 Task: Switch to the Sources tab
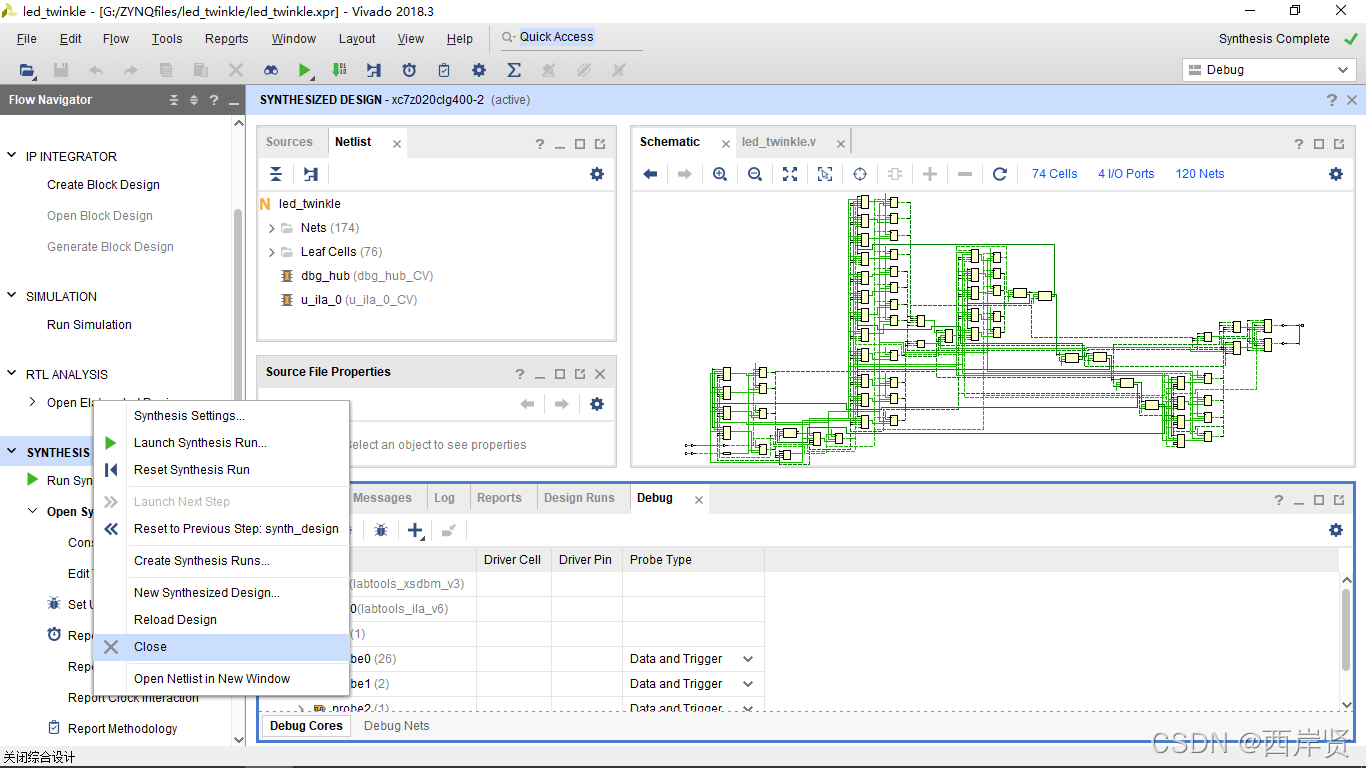click(x=290, y=142)
